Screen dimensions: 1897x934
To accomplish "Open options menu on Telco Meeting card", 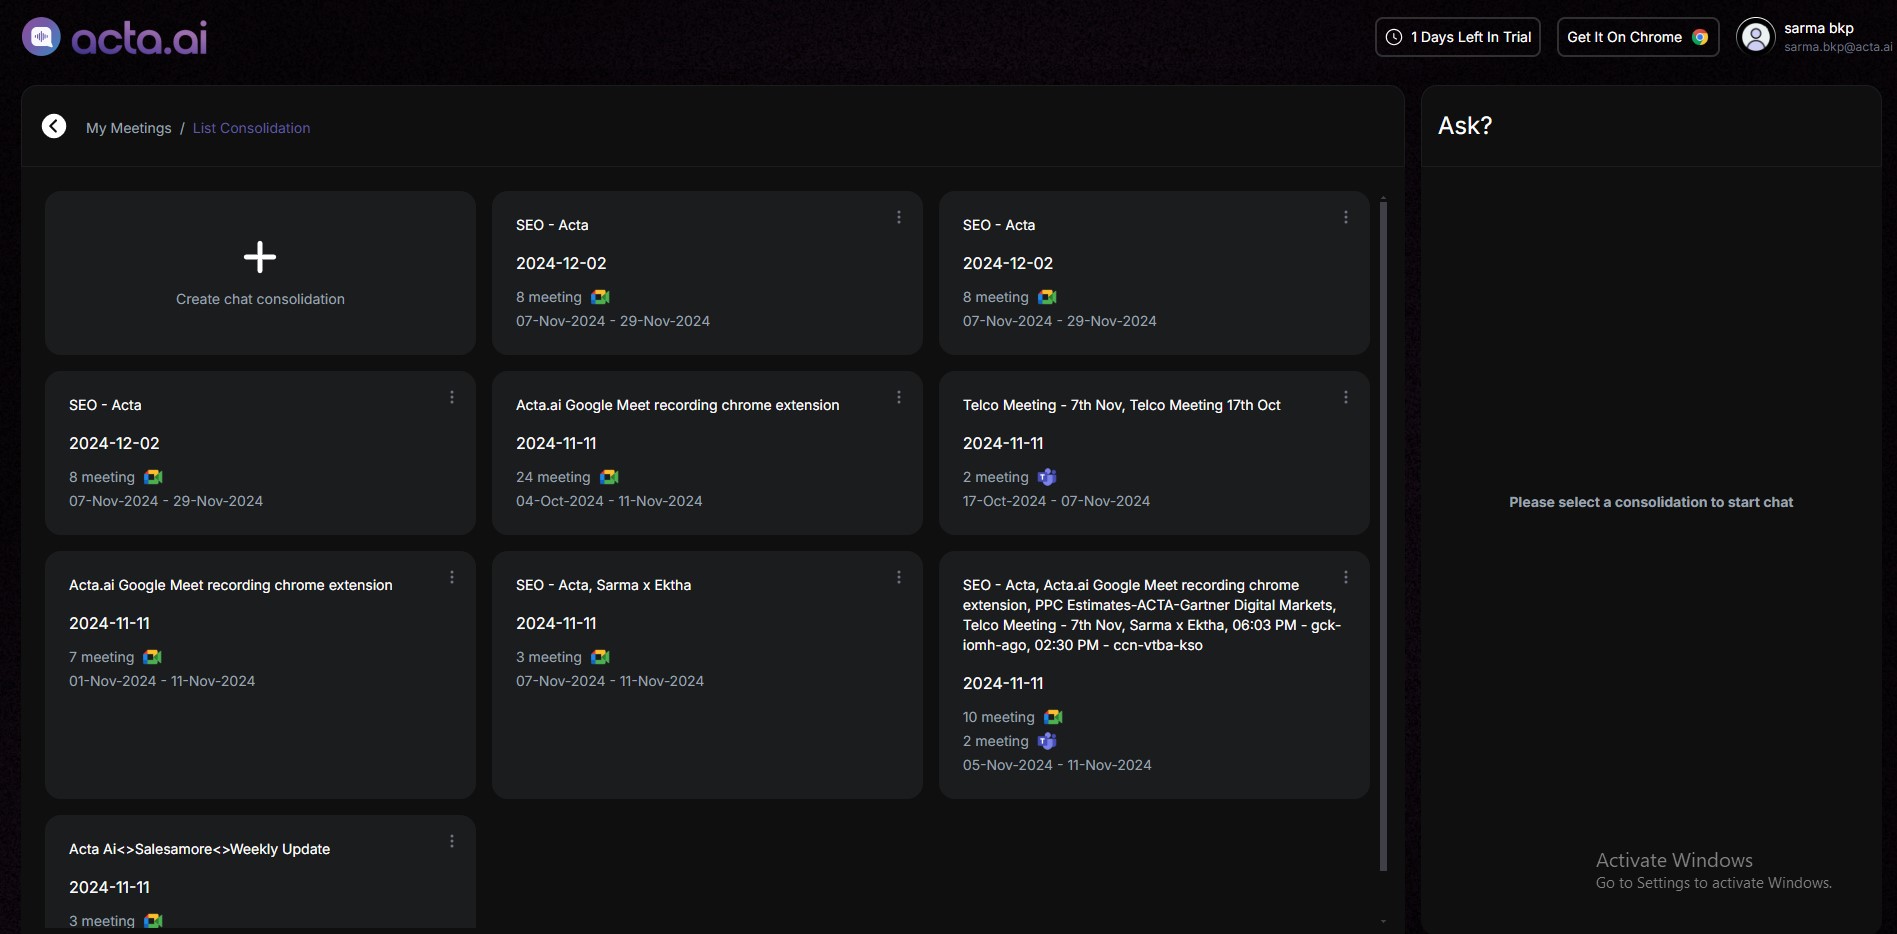I will pos(1346,397).
